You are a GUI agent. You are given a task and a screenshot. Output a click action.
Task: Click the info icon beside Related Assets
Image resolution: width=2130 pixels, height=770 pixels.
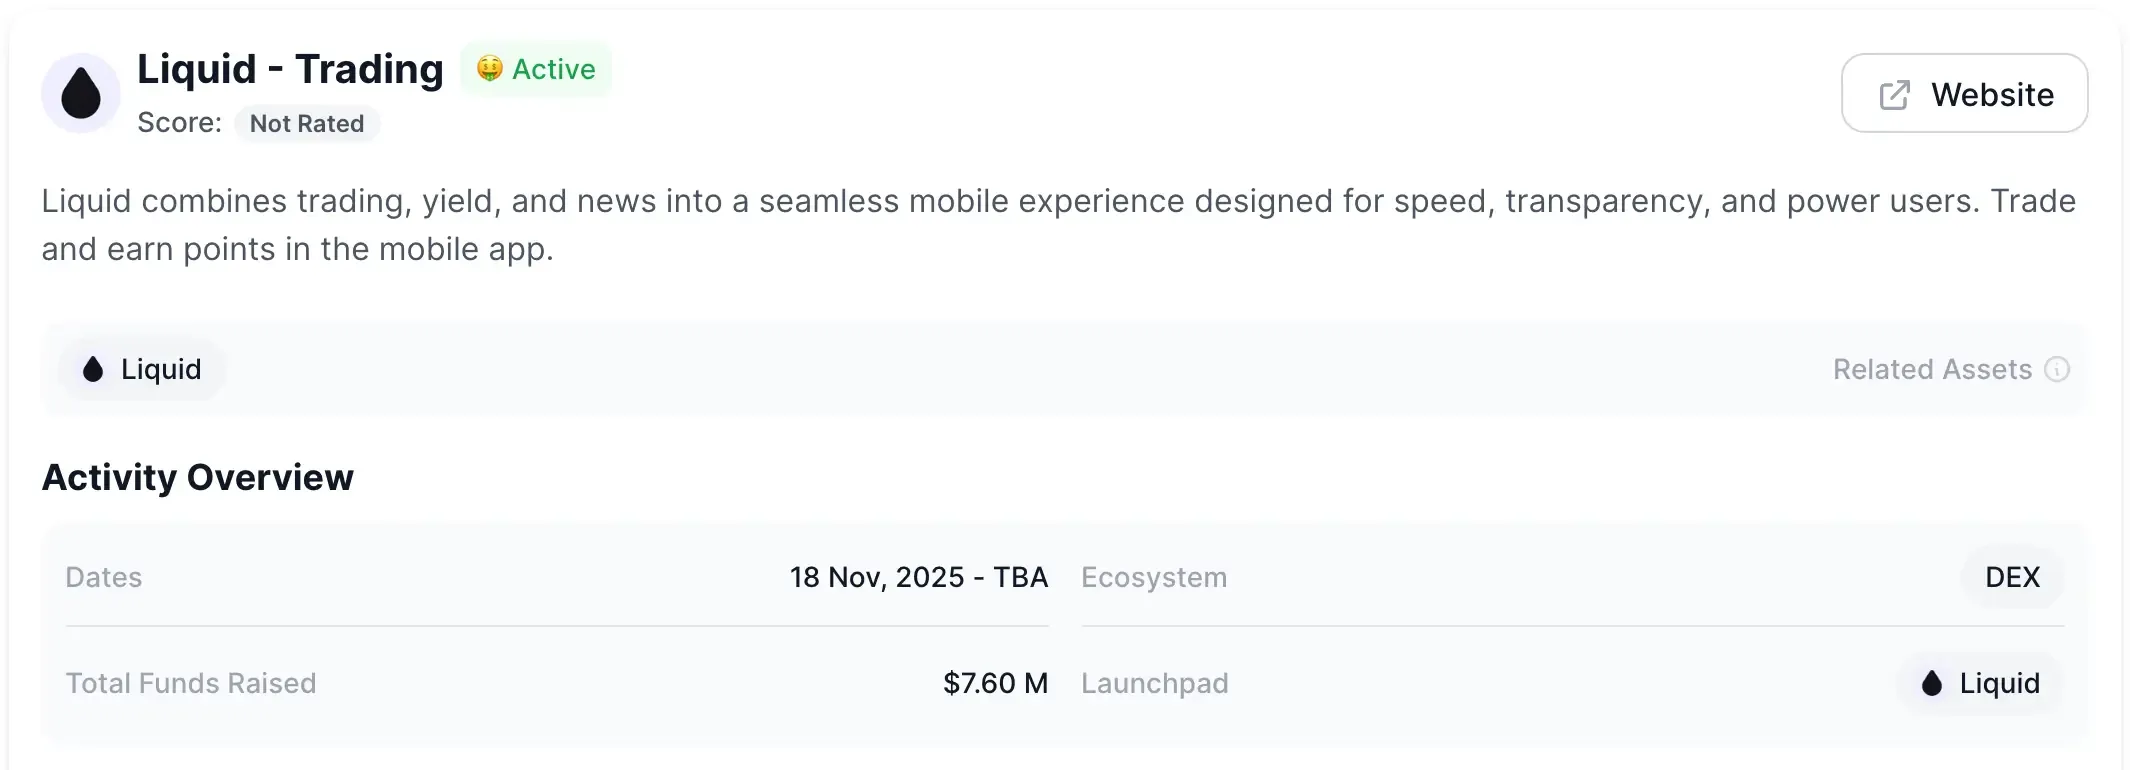coord(2057,369)
